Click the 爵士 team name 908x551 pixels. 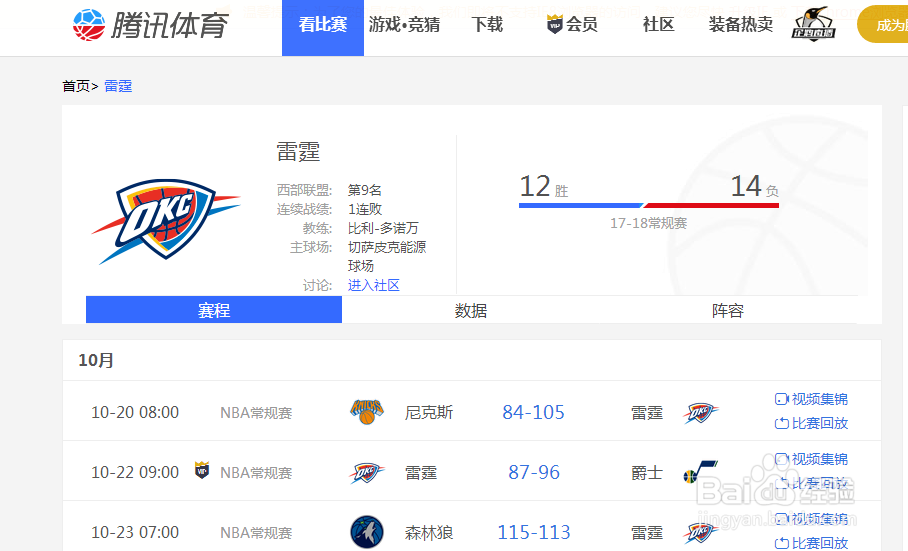coord(647,473)
